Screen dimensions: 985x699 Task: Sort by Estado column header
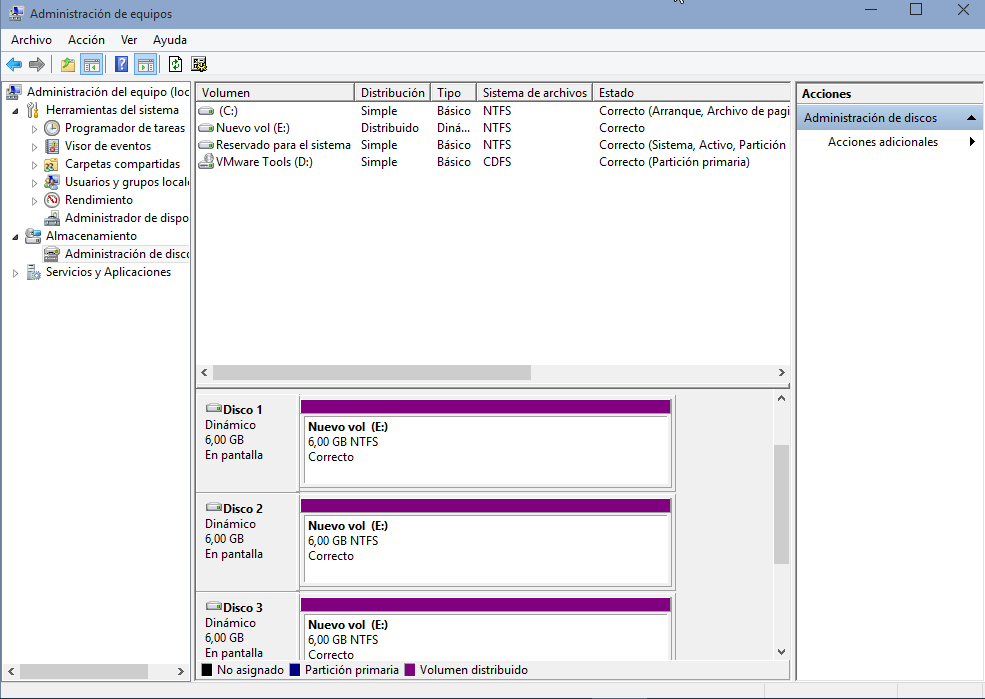tap(691, 92)
